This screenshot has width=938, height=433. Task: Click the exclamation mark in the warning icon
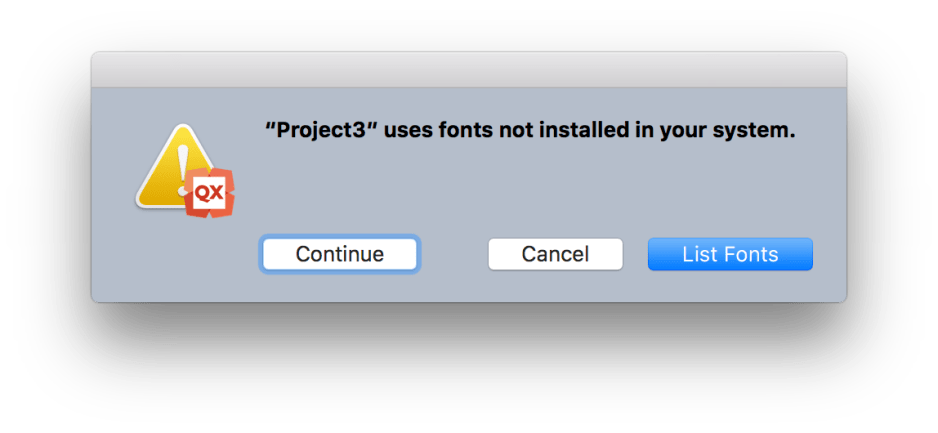[182, 160]
